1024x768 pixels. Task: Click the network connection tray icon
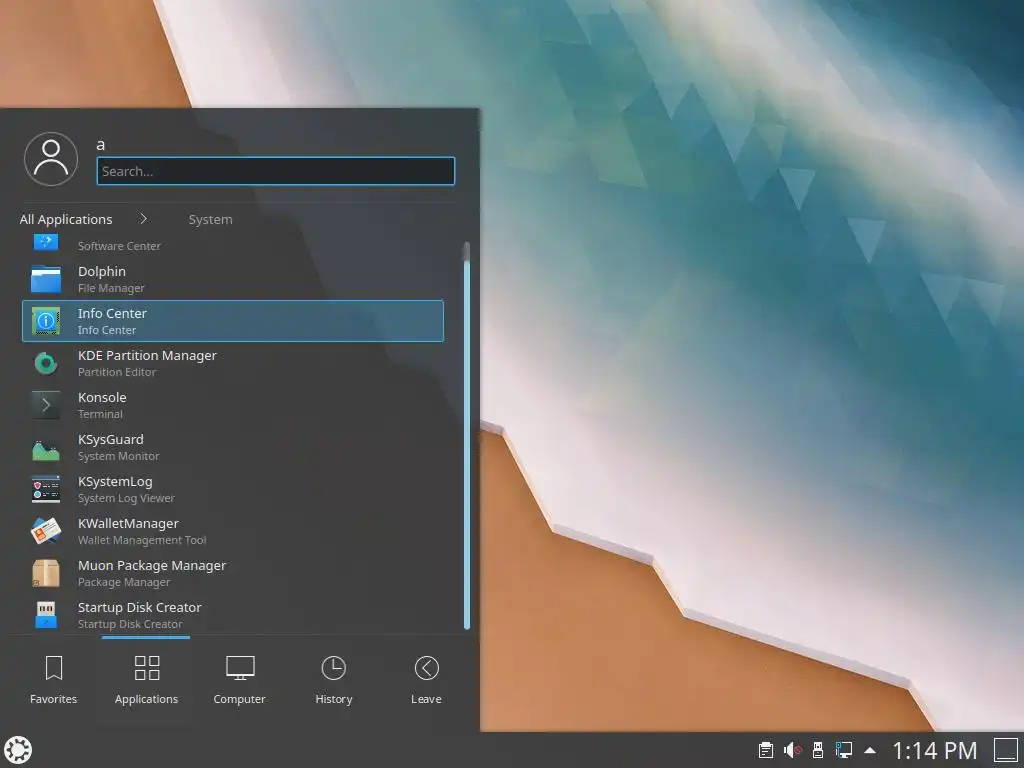(843, 750)
